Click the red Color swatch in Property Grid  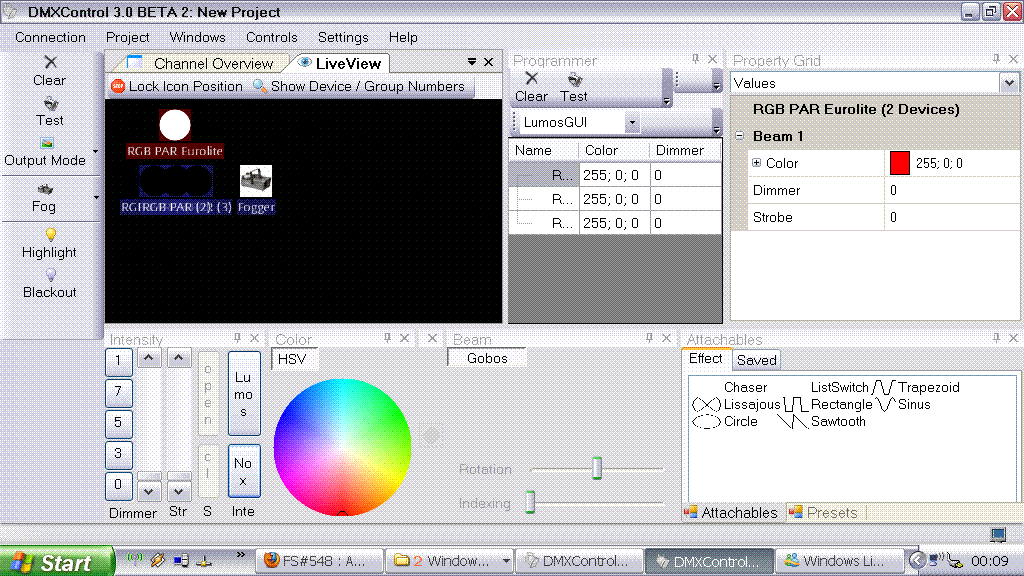899,163
